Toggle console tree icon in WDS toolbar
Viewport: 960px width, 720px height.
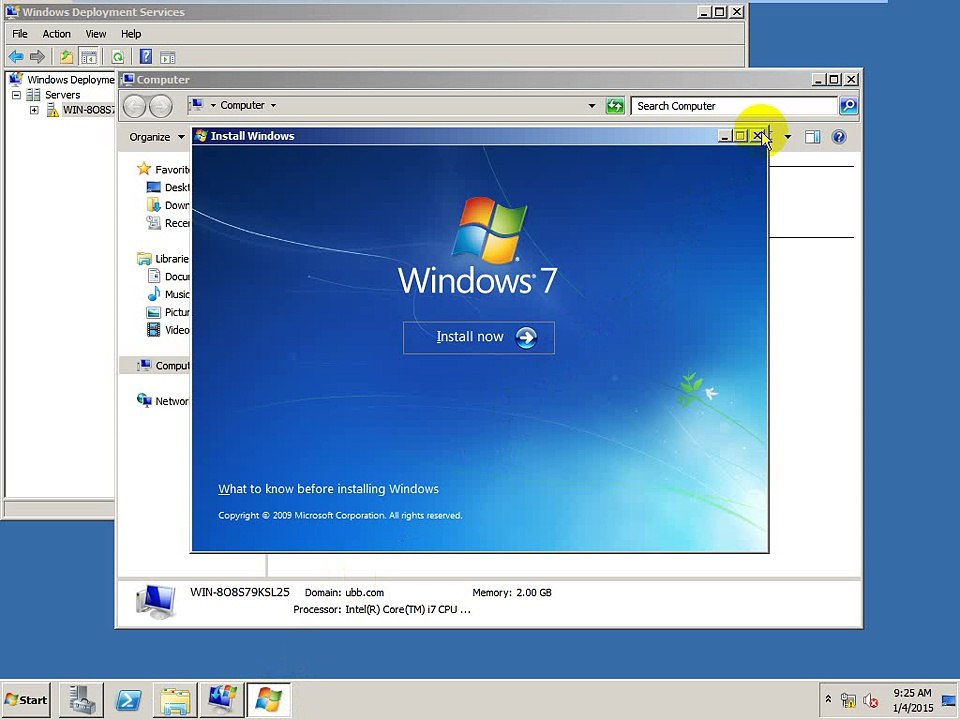pos(89,57)
